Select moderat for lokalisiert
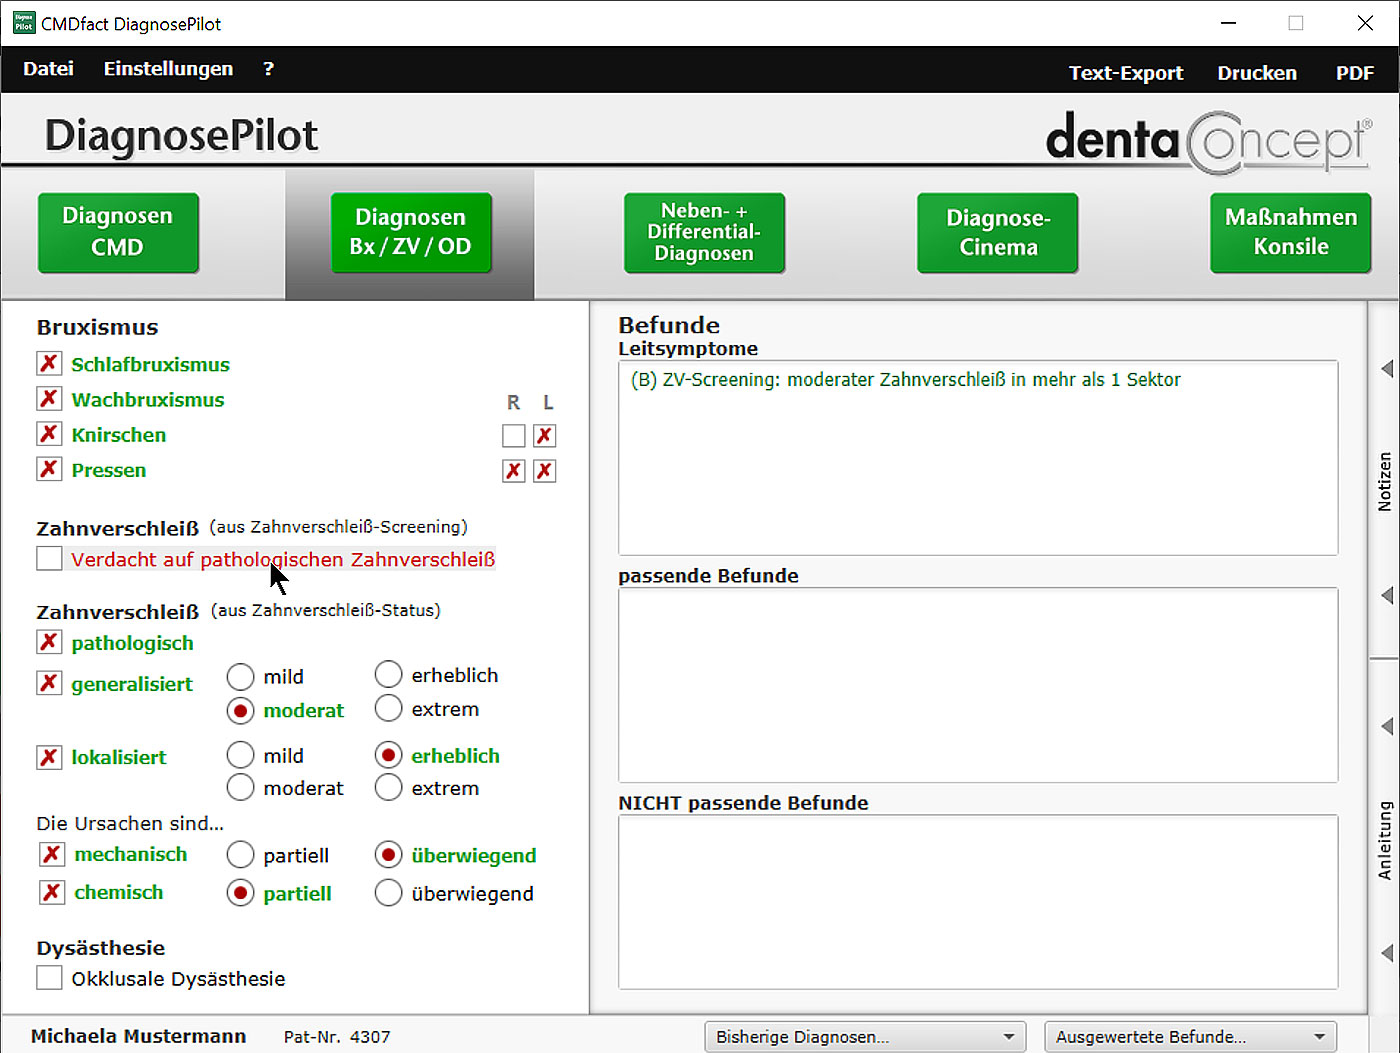This screenshot has height=1053, width=1400. 240,788
